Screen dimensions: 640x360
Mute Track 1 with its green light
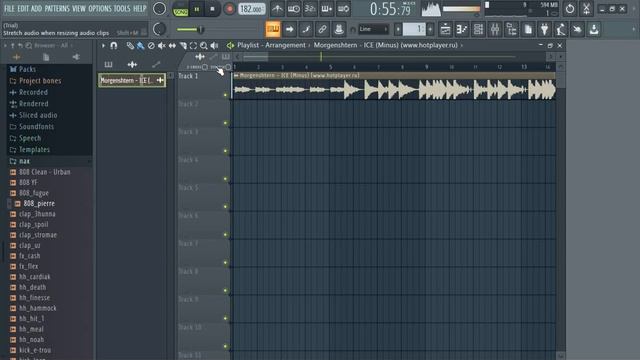(x=225, y=95)
